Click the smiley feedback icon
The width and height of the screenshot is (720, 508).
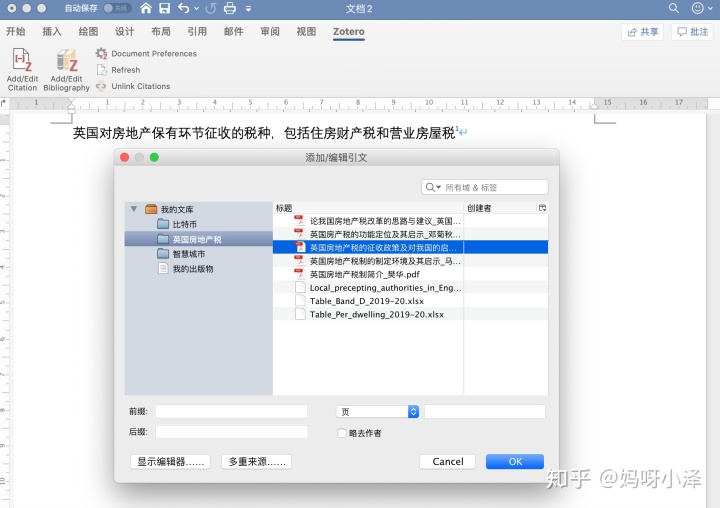(x=698, y=8)
